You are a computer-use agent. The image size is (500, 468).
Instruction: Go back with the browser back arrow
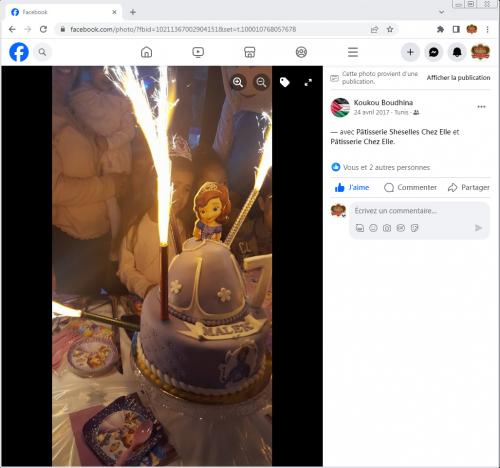click(x=12, y=29)
